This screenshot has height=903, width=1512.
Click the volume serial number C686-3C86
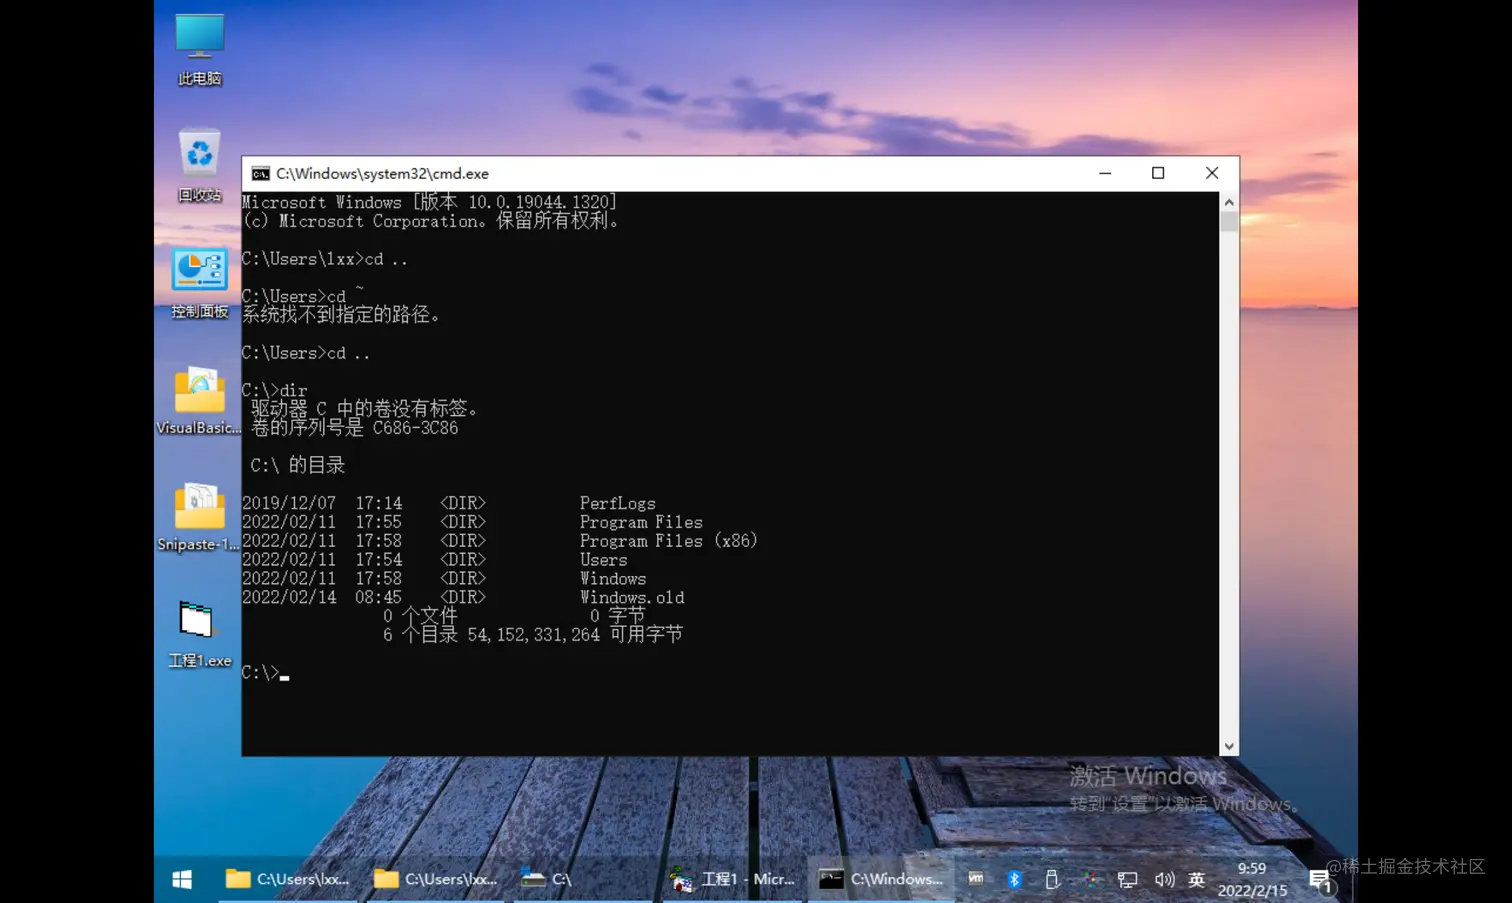tap(415, 428)
